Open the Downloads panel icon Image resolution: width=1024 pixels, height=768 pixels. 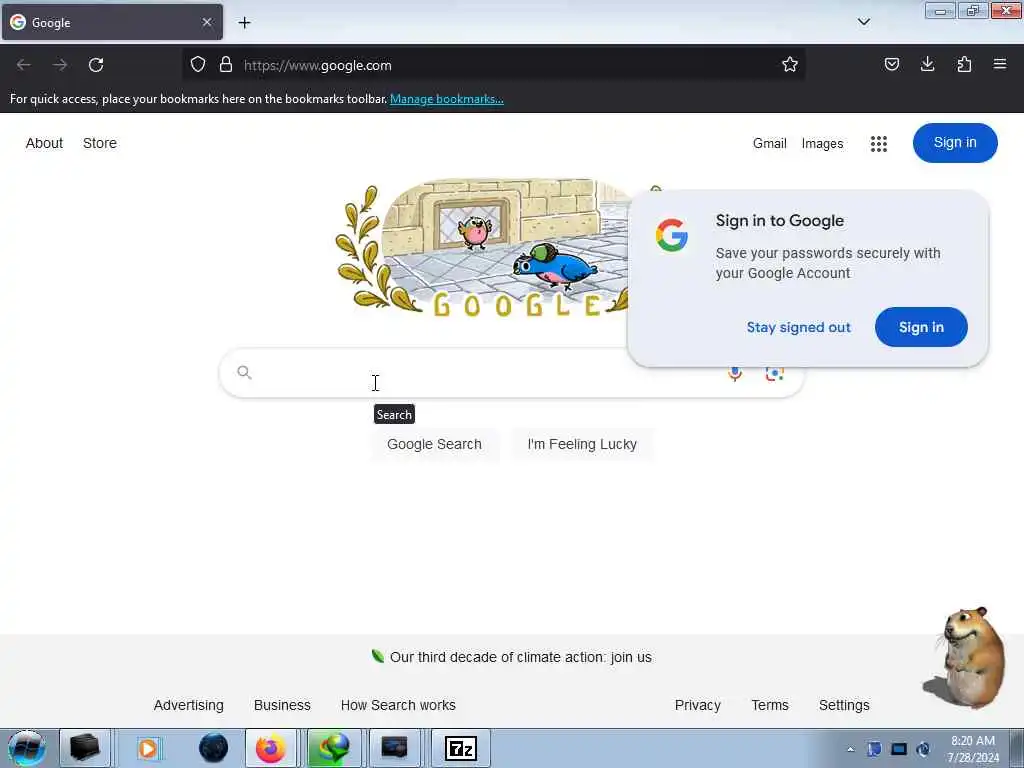coord(927,65)
